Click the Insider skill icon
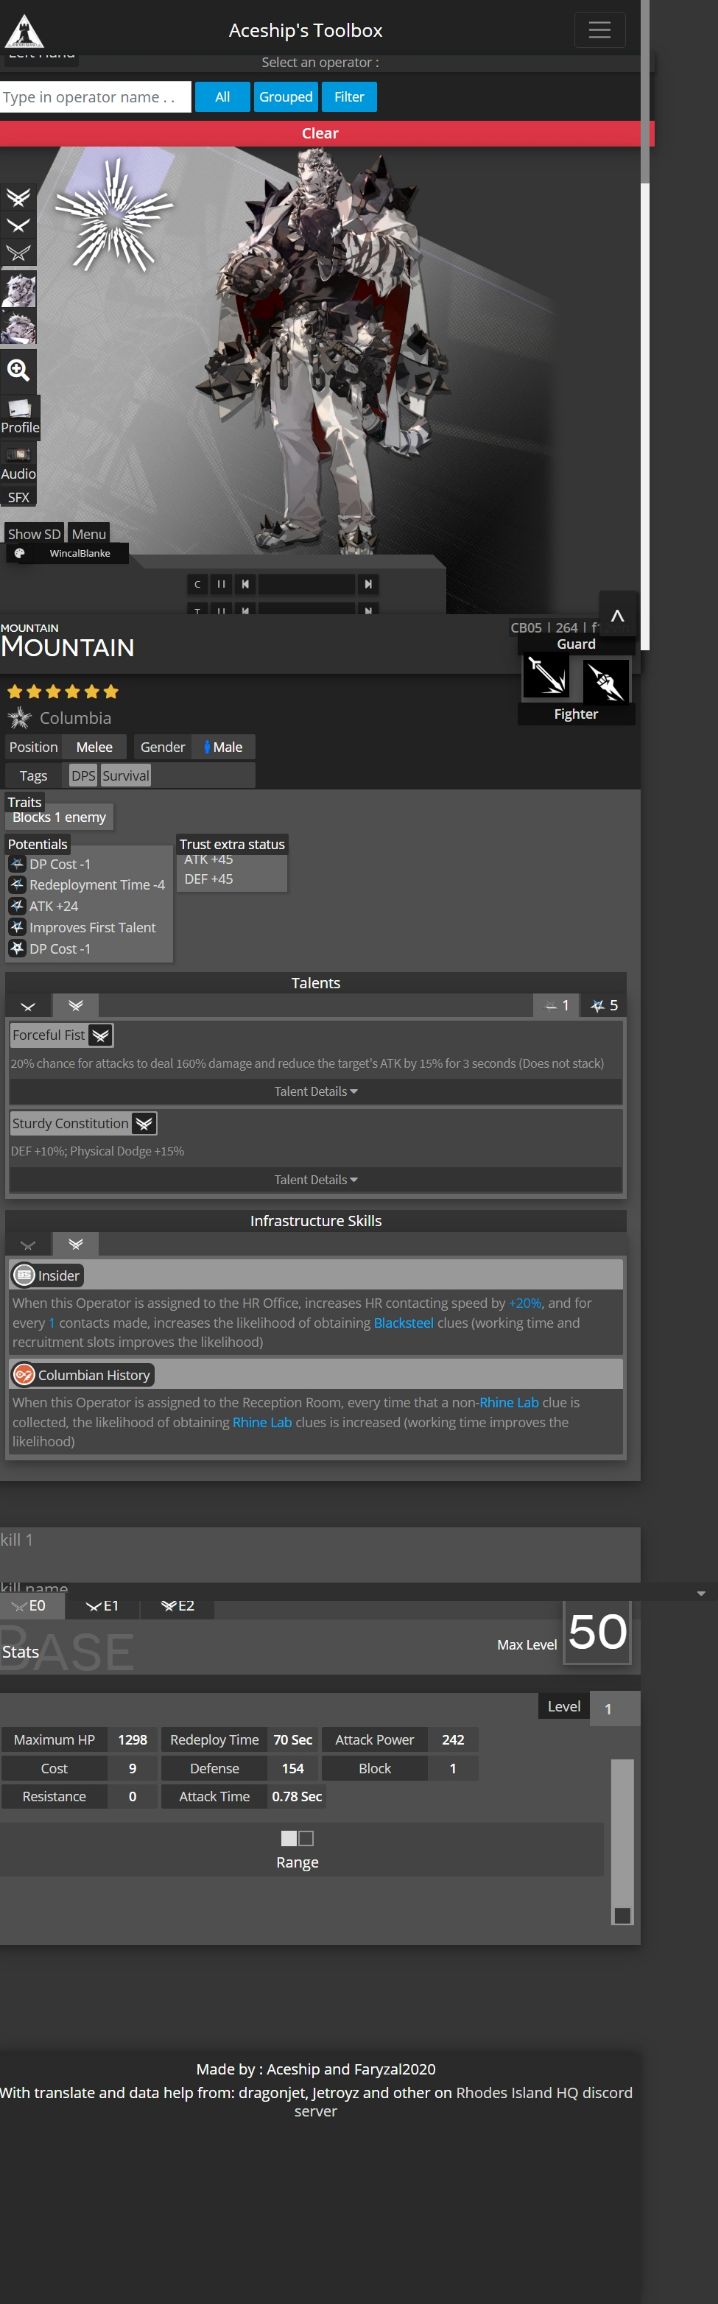This screenshot has height=2304, width=718. click(24, 1275)
